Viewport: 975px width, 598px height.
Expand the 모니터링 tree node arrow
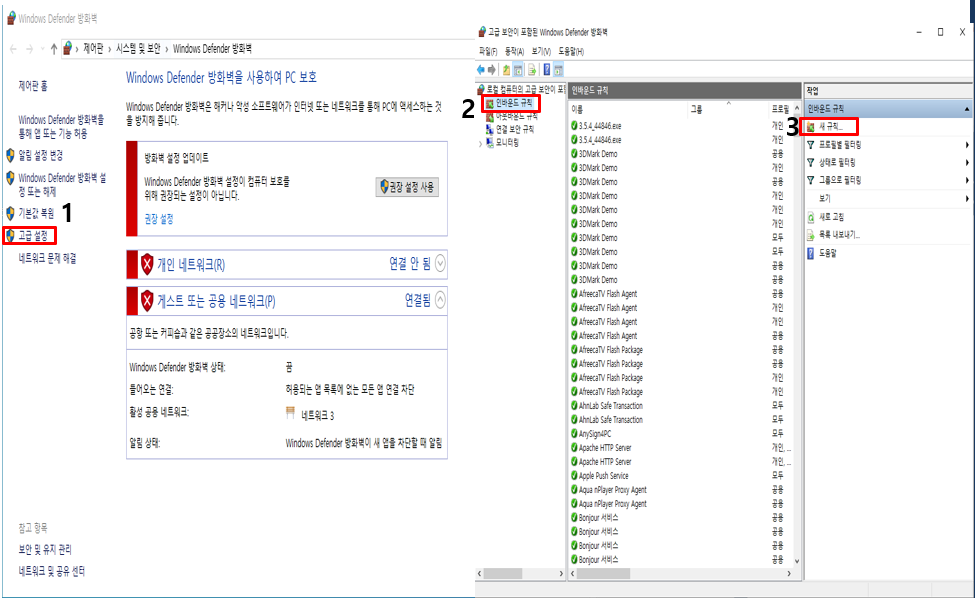(480, 144)
